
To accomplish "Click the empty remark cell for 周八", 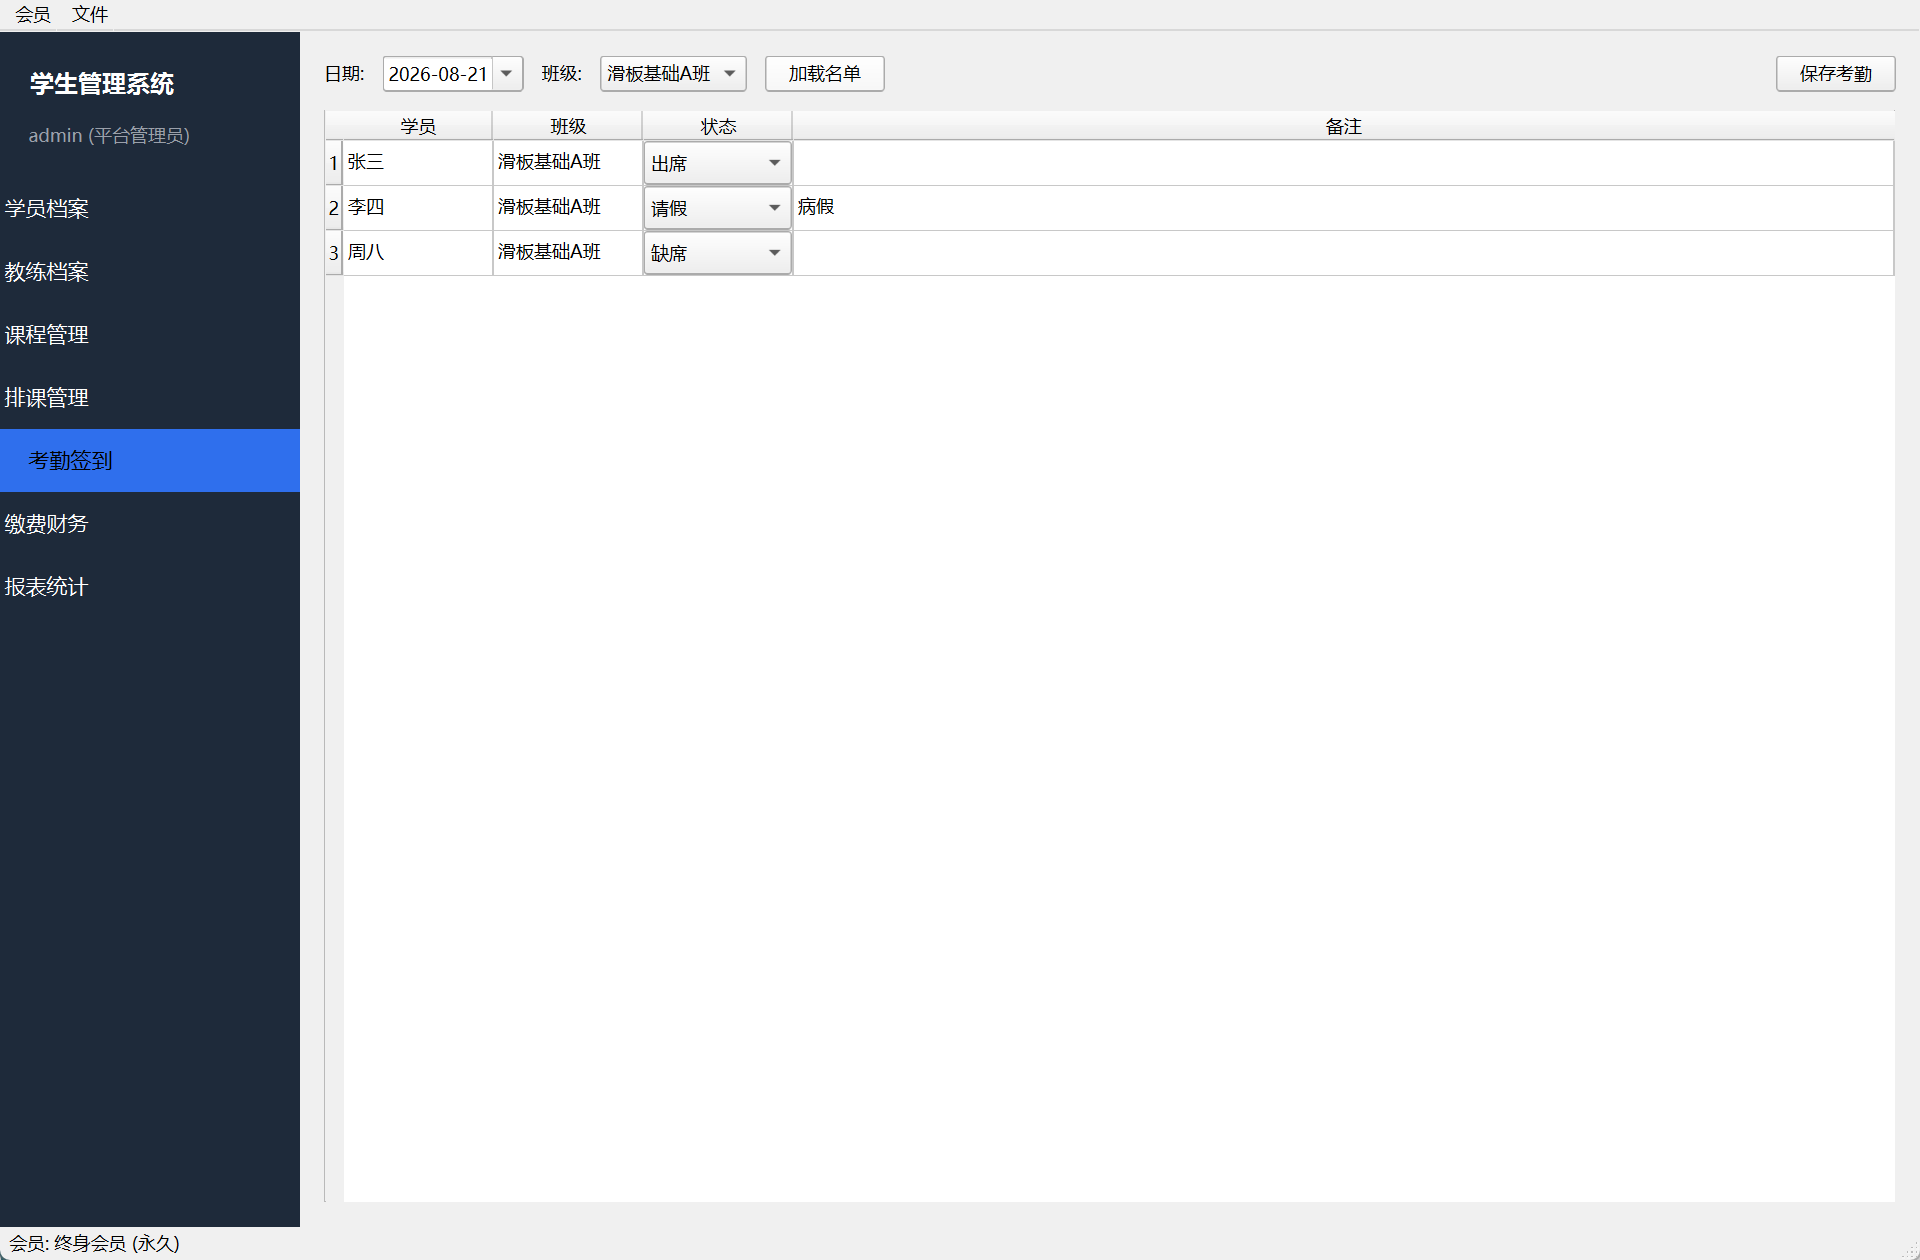I will pyautogui.click(x=1343, y=253).
